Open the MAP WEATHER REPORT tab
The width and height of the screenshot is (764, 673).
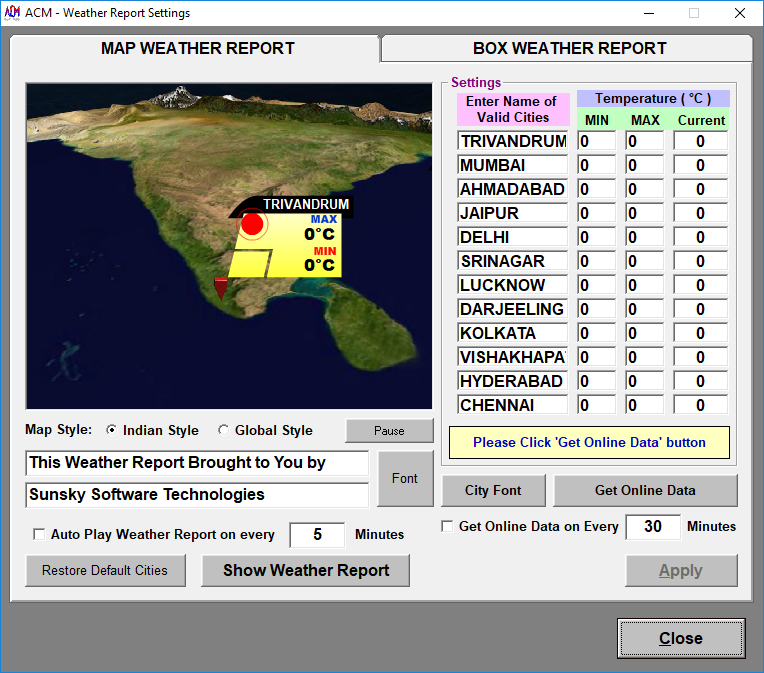[197, 48]
